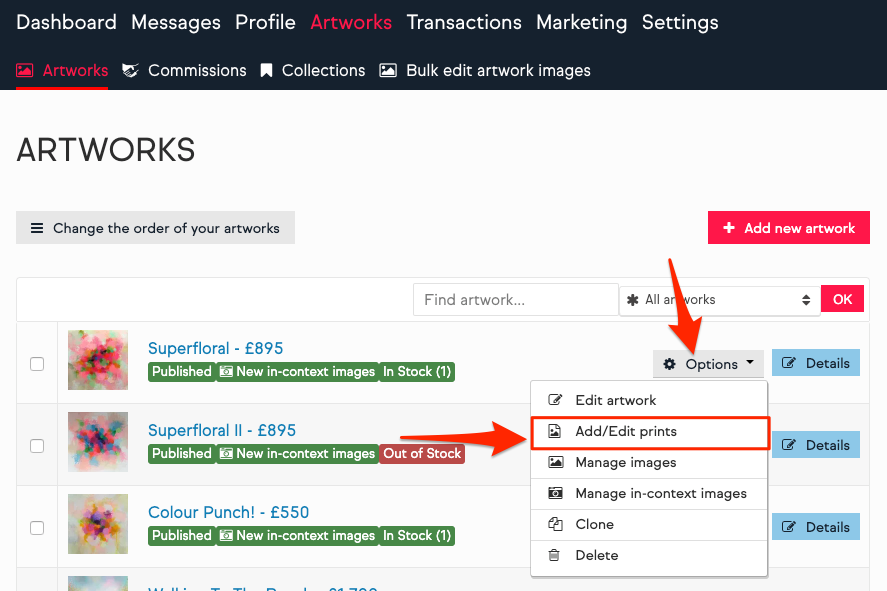Choose Add/Edit prints from Options menu

point(650,432)
